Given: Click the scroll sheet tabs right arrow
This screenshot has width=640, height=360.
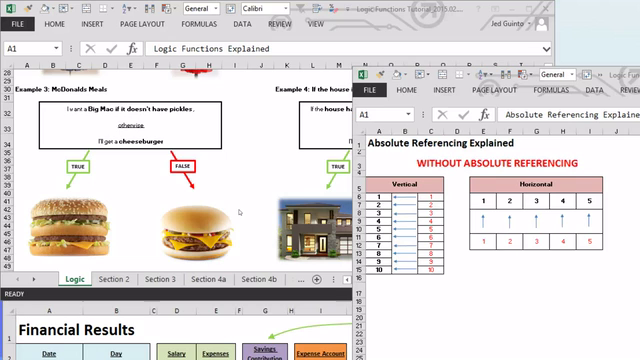Looking at the screenshot, I should [x=34, y=279].
